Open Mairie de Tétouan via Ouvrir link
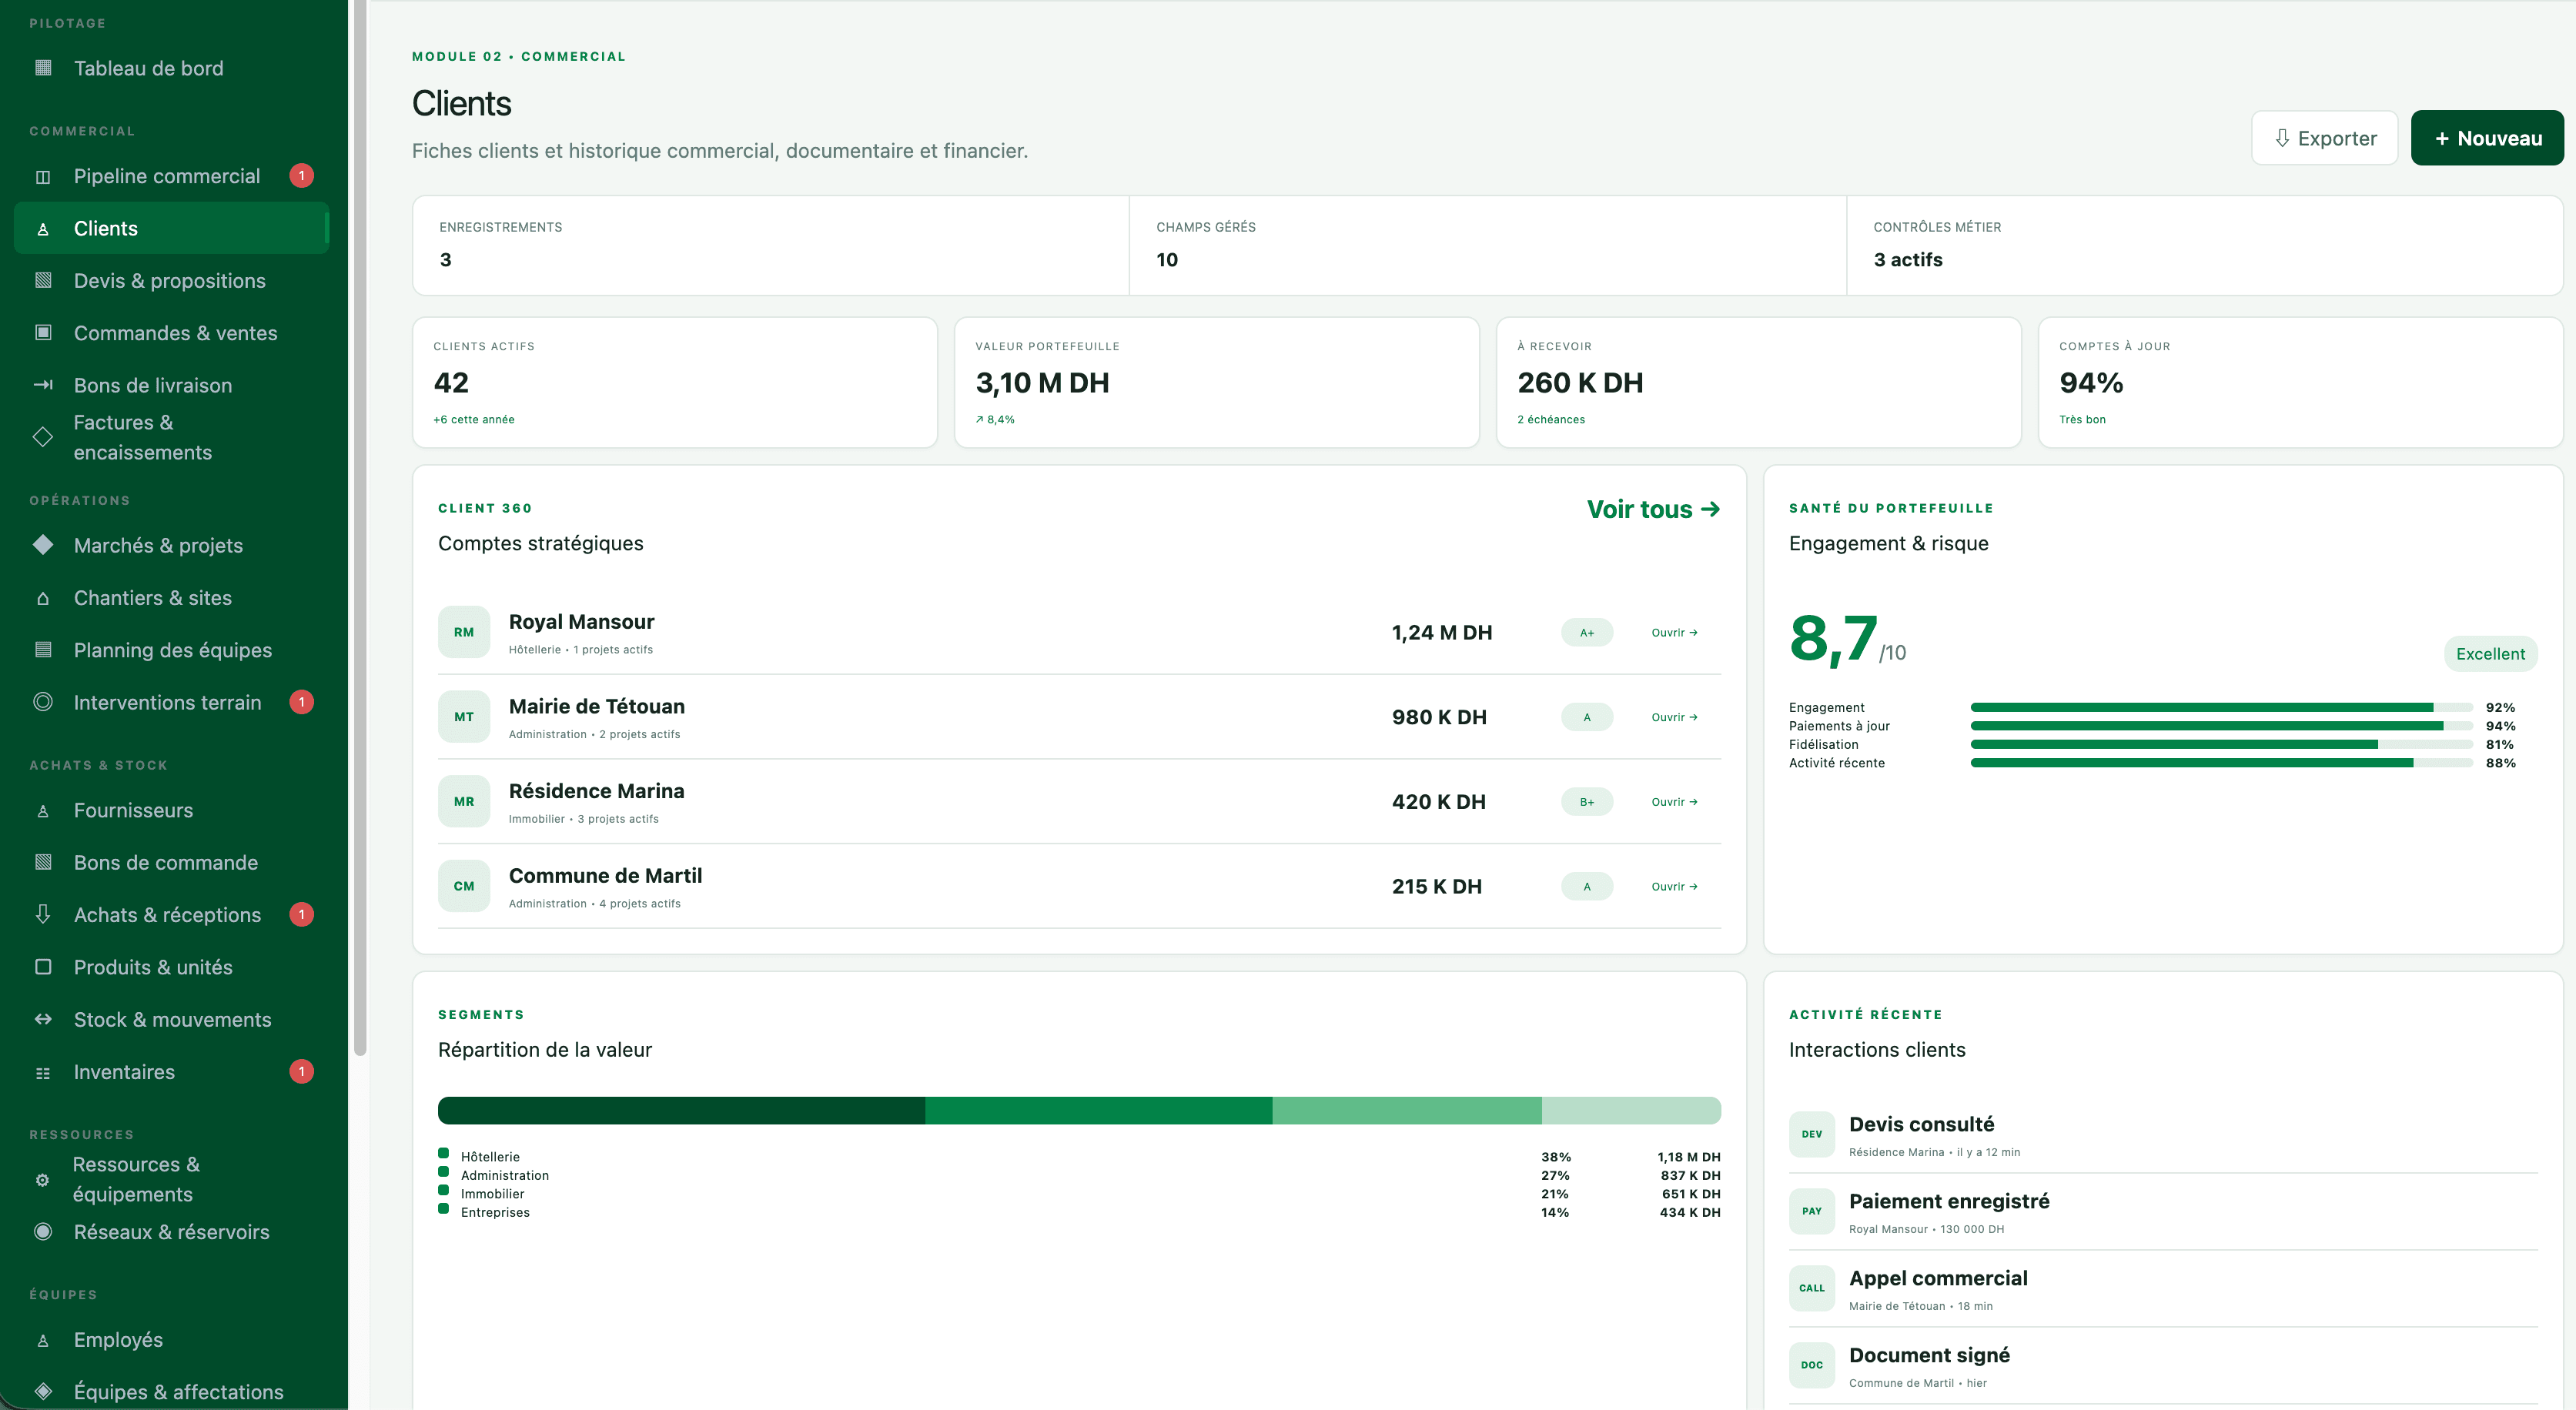 coord(1674,717)
